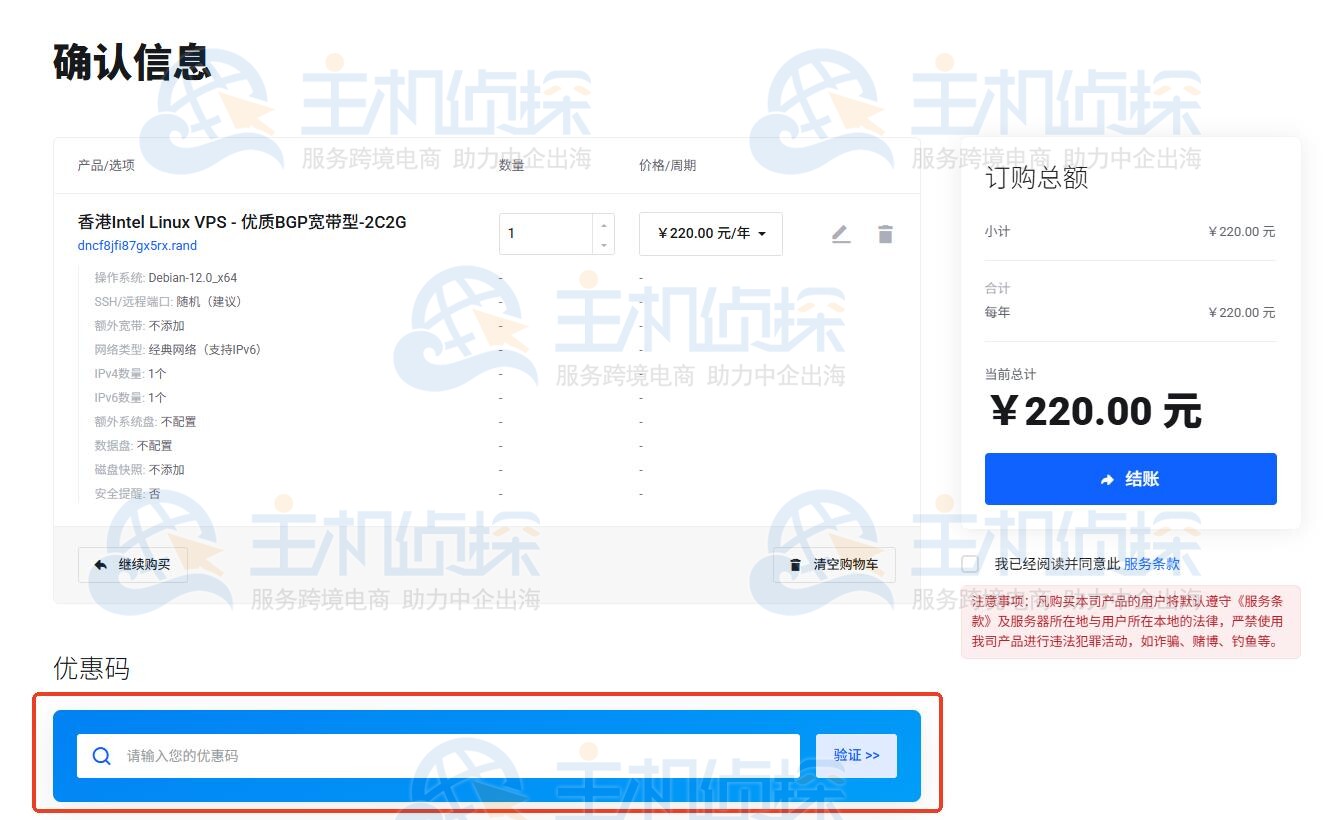Click the arrow icon inside the 结账 button
The image size is (1326, 820).
(x=1106, y=478)
